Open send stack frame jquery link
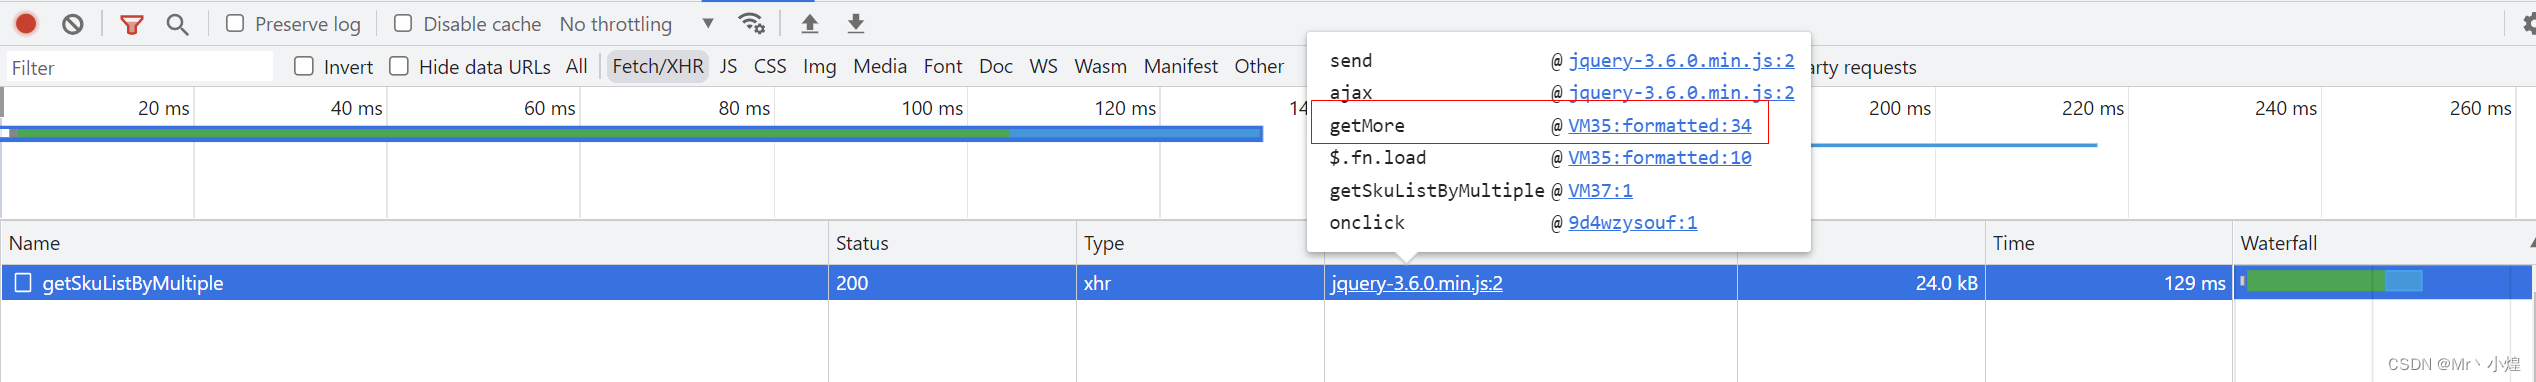 pos(1681,61)
